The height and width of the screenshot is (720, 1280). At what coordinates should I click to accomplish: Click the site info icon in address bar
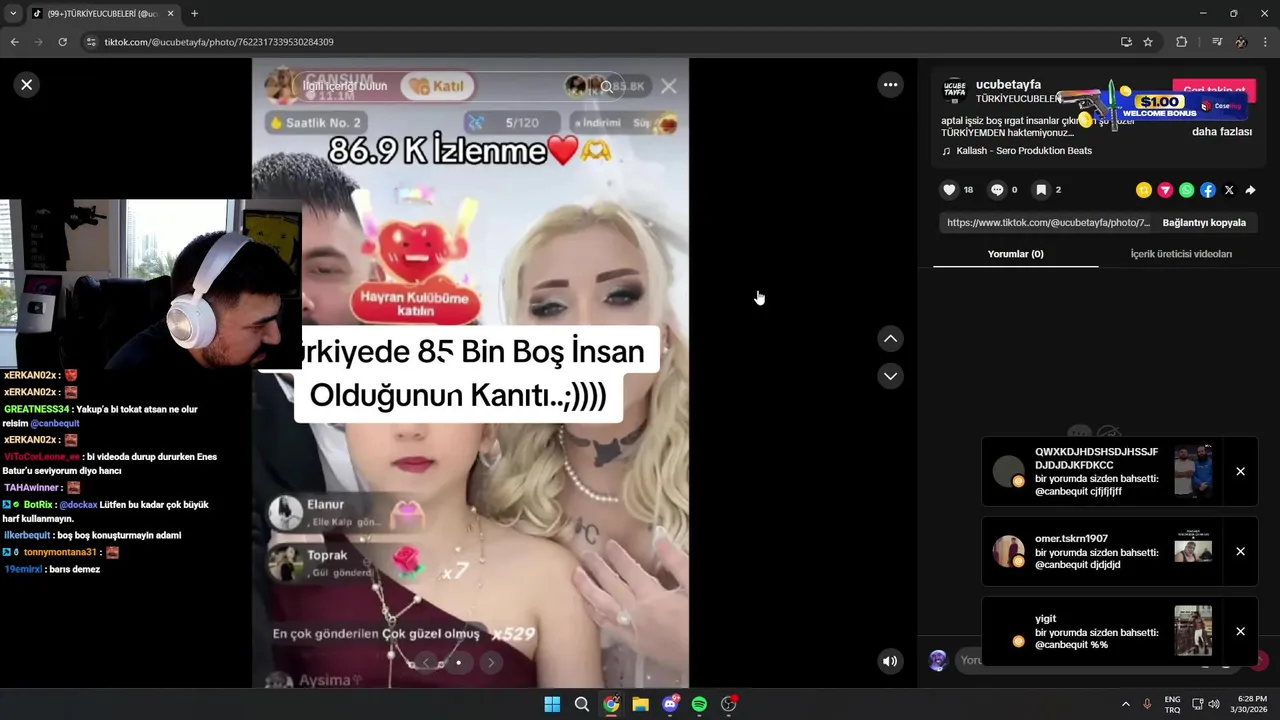coord(91,42)
